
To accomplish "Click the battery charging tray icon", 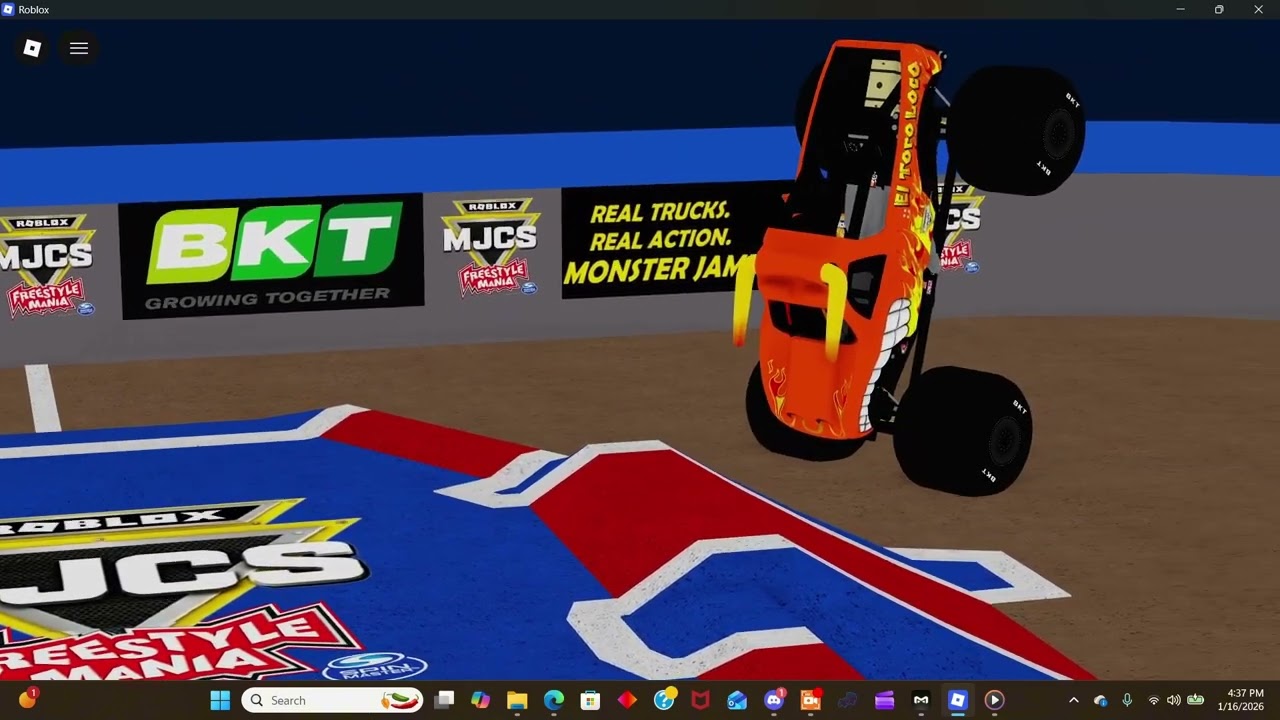I will coord(1195,700).
